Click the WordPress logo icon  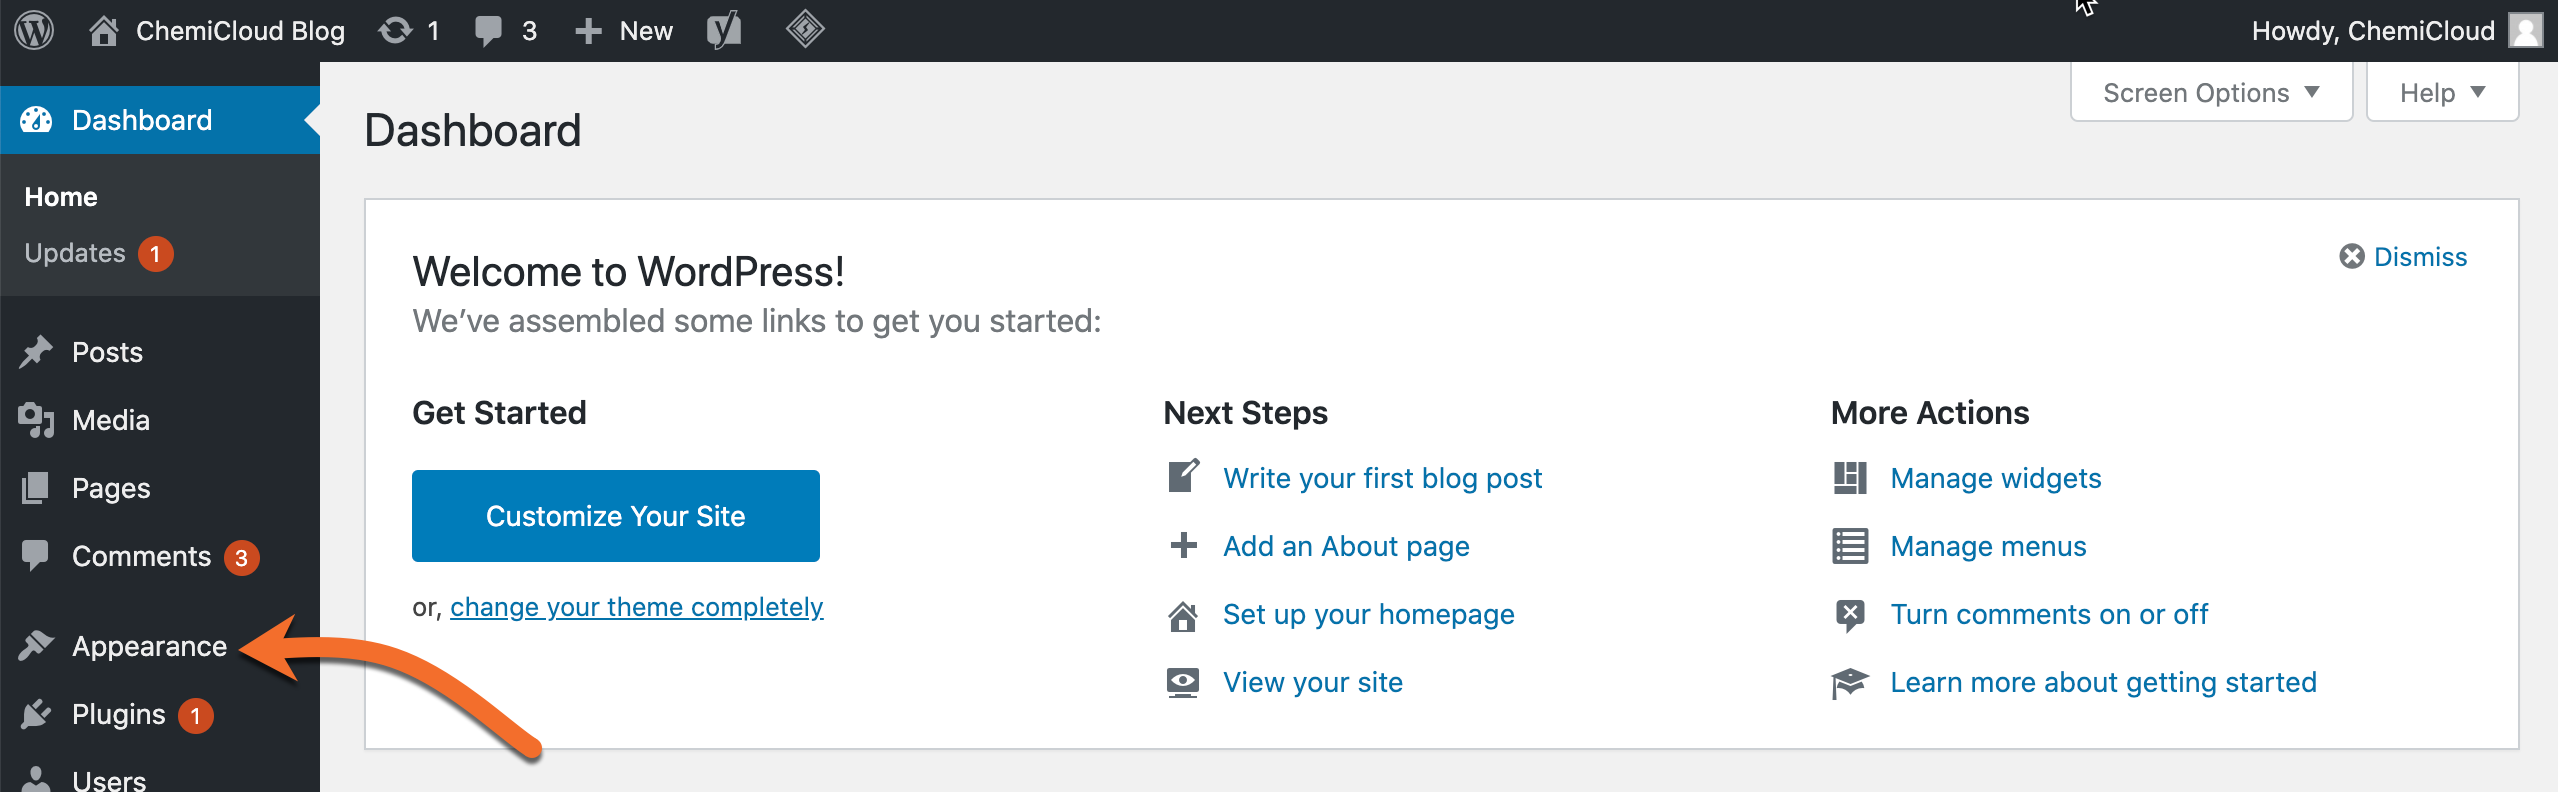34,30
